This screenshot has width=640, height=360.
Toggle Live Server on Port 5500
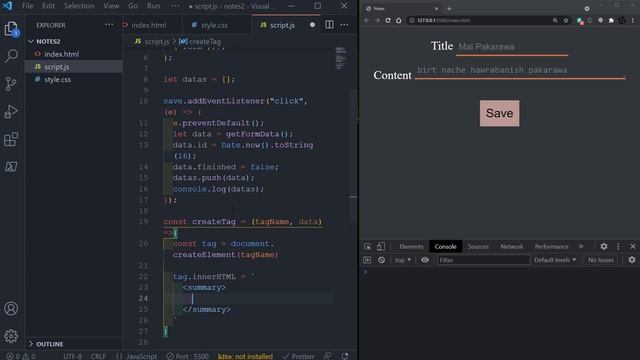187,356
